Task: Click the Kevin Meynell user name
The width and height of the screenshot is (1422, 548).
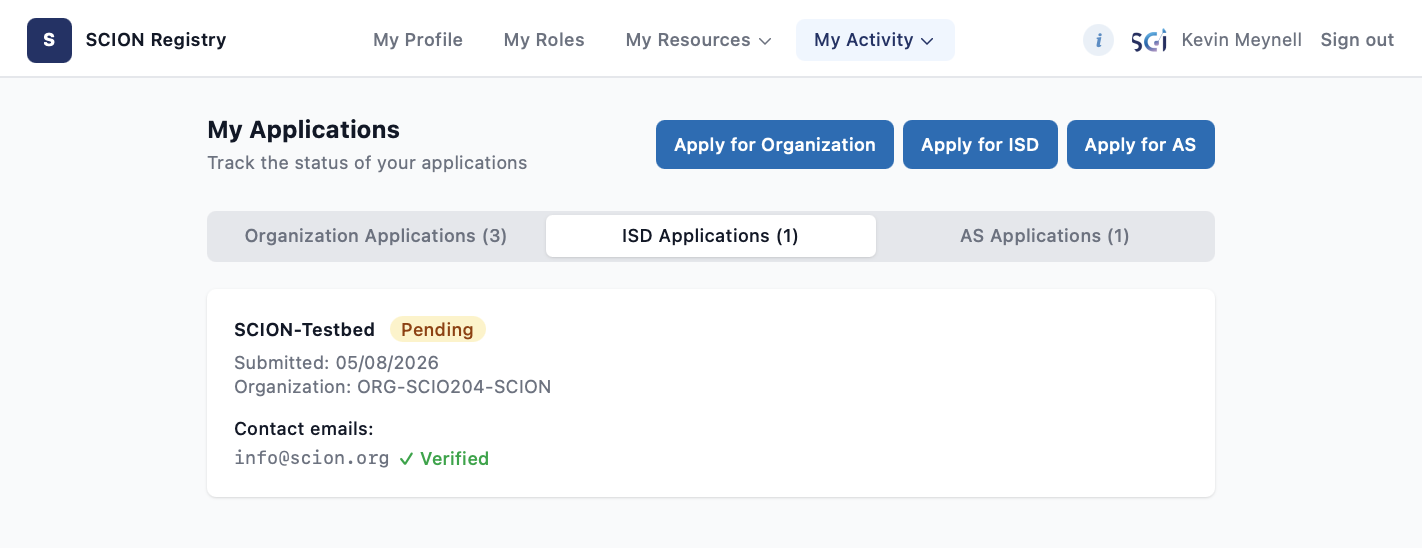Action: pyautogui.click(x=1242, y=40)
